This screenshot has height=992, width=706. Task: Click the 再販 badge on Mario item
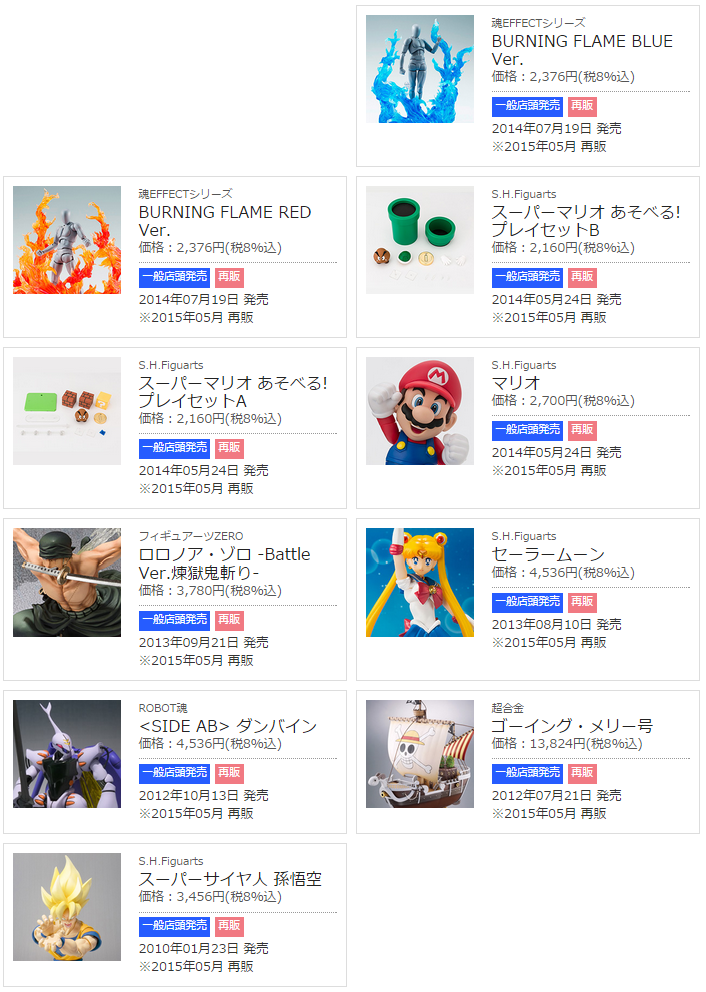pos(582,431)
